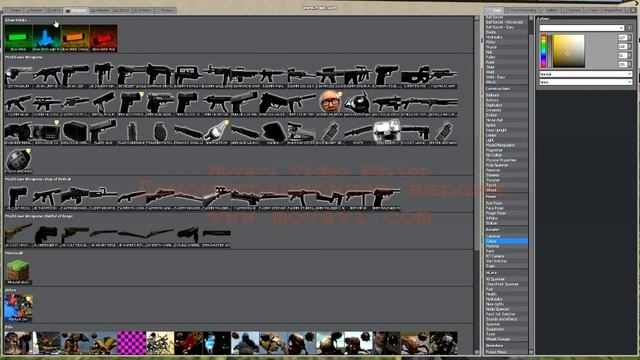Select the 'Inflator' tool
The width and height of the screenshot is (640, 360).
tap(506, 218)
